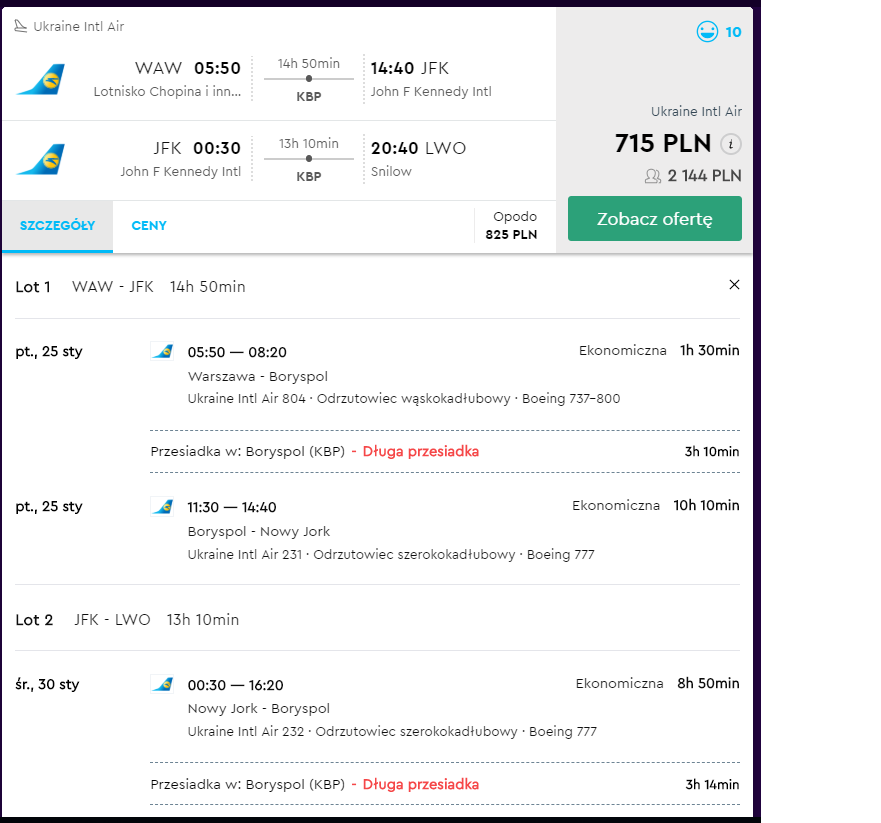Close the flight details panel
The height and width of the screenshot is (823, 881).
(x=734, y=285)
